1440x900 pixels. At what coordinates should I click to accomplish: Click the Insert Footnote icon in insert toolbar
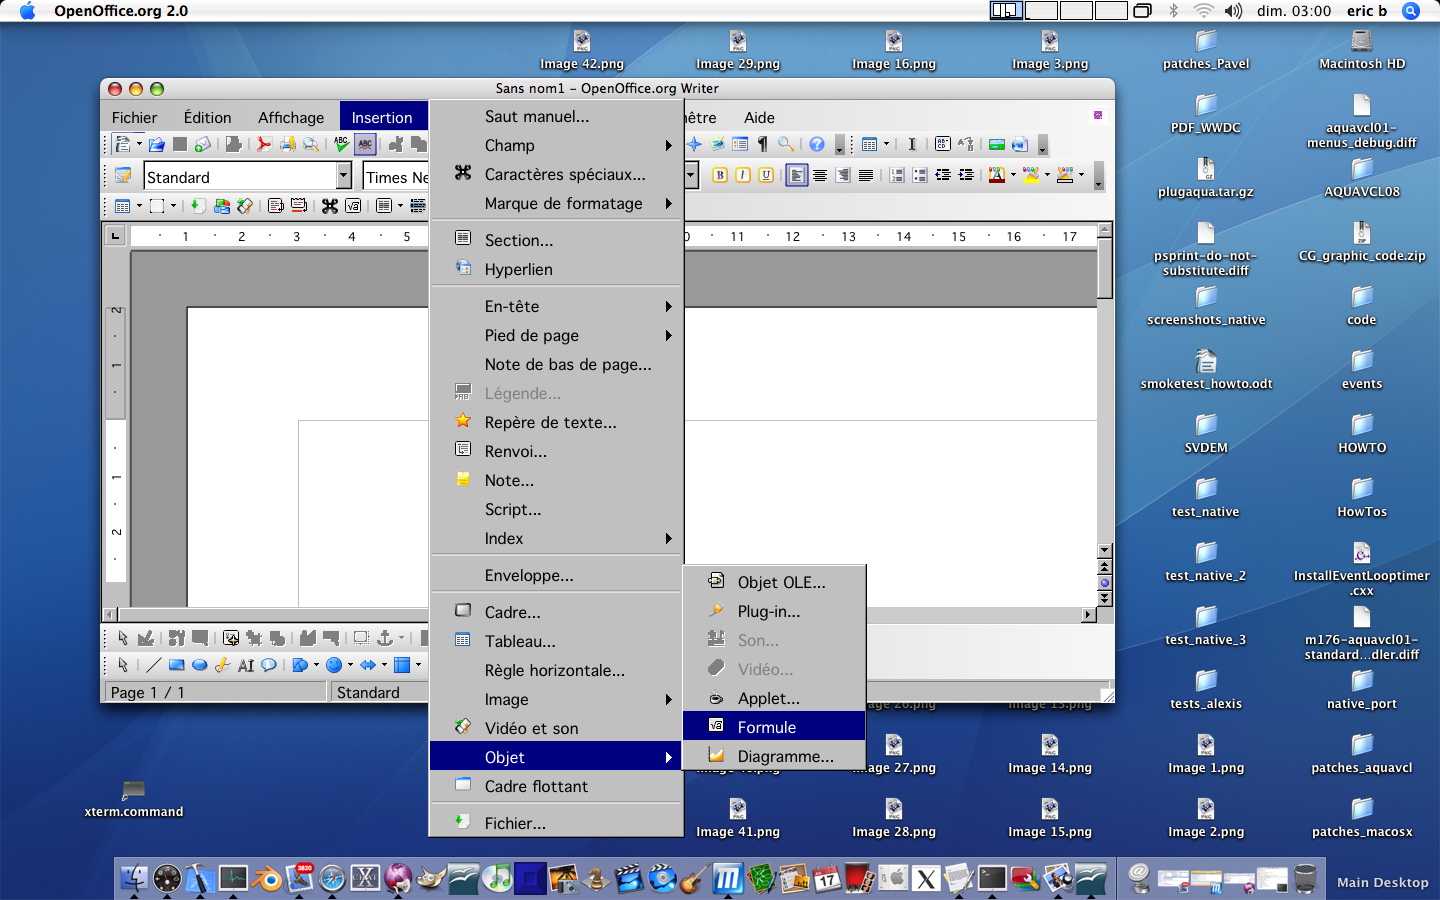(275, 206)
